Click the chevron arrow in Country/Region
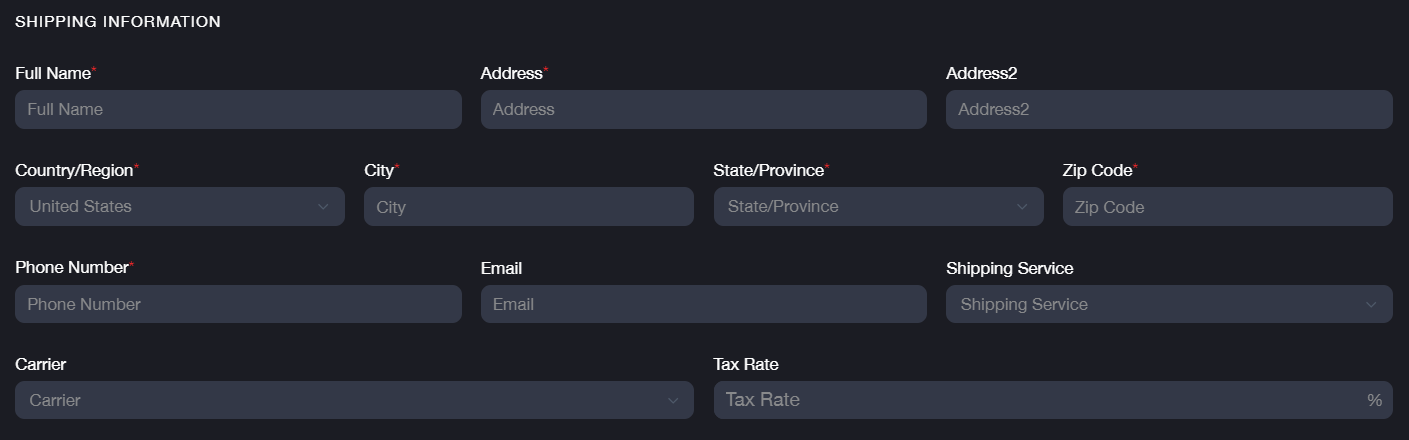The height and width of the screenshot is (440, 1409). coord(323,207)
